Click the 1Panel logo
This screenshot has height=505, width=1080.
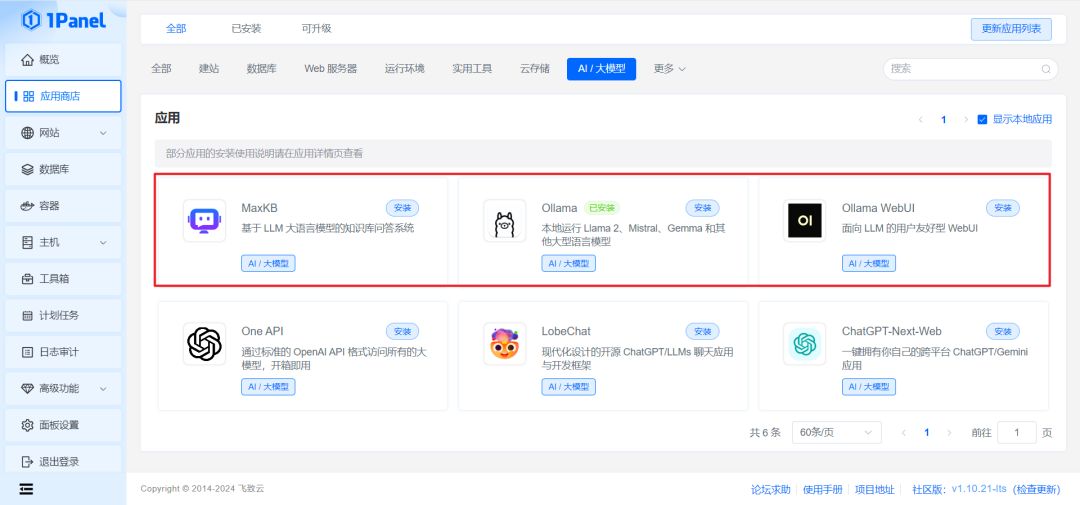point(63,20)
